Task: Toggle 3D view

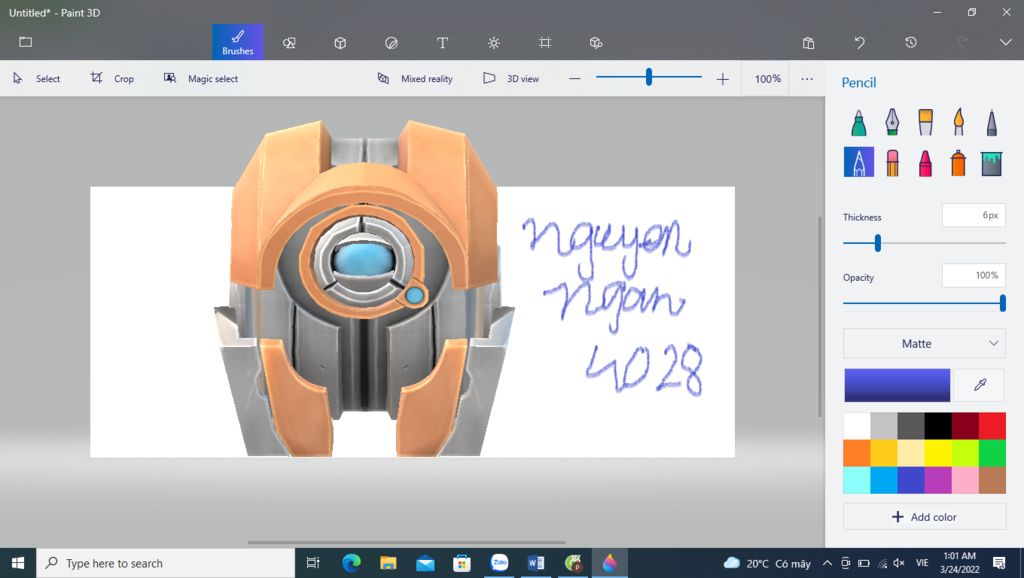Action: coord(511,78)
